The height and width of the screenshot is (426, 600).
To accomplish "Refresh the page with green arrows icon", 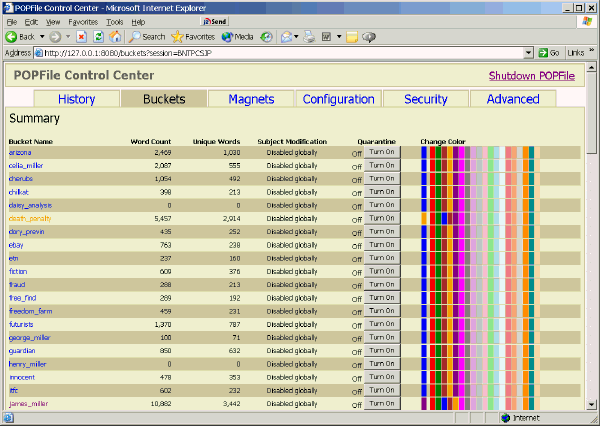I will pyautogui.click(x=98, y=37).
